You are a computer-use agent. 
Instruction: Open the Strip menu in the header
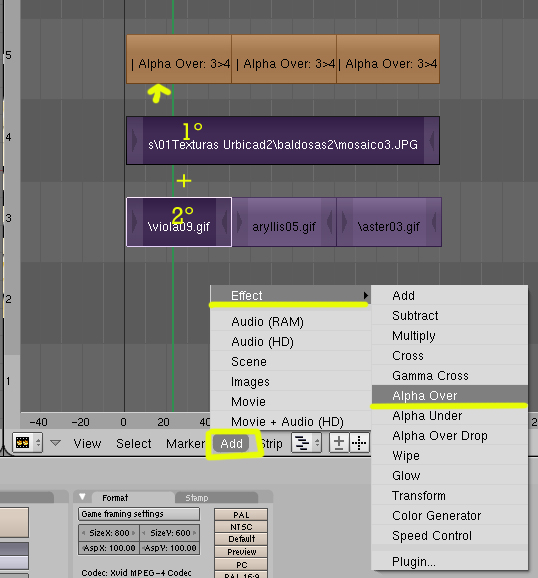click(272, 443)
